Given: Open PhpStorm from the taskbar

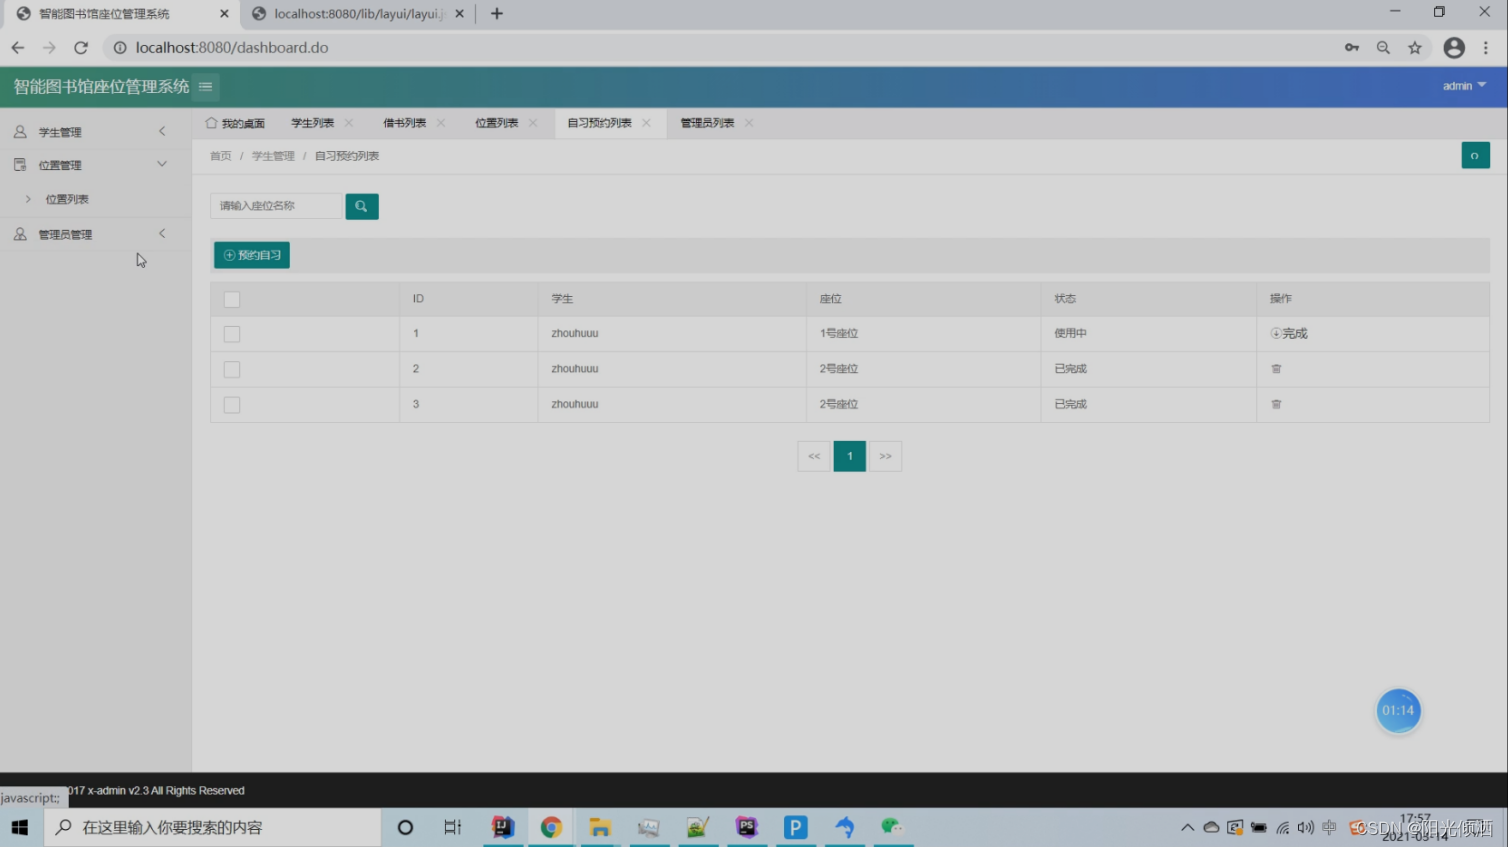Looking at the screenshot, I should 747,827.
